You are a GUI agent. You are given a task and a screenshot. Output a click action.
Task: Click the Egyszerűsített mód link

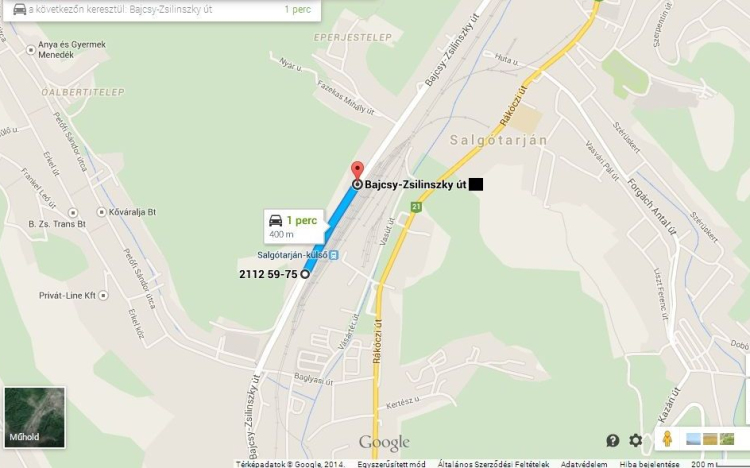click(391, 464)
